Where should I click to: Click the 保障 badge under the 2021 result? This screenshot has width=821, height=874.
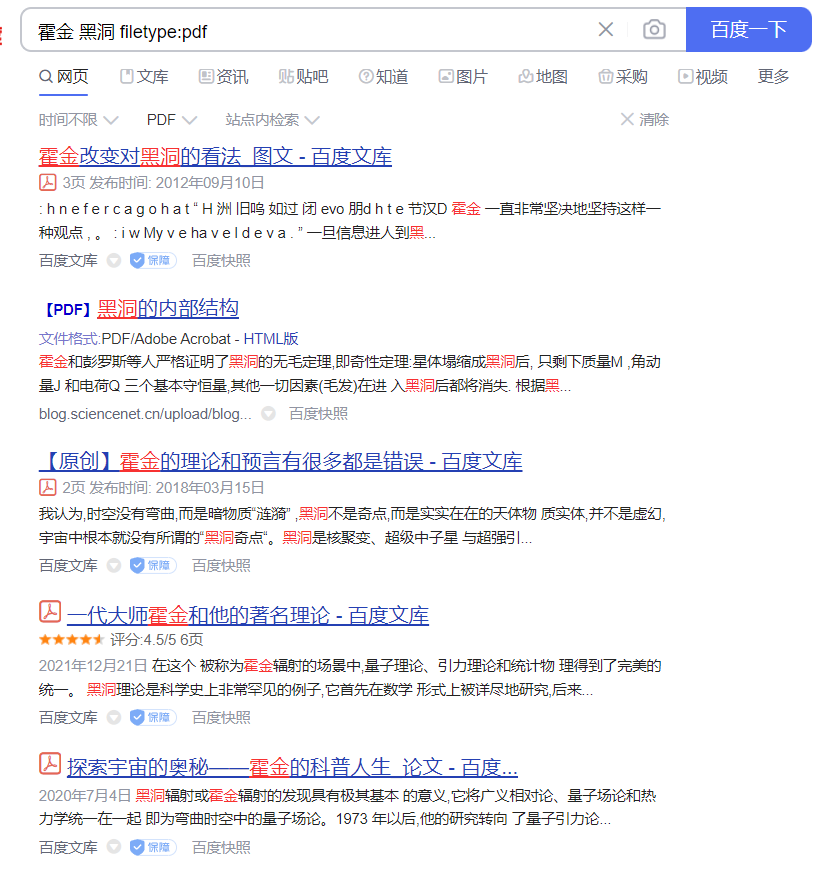(153, 717)
